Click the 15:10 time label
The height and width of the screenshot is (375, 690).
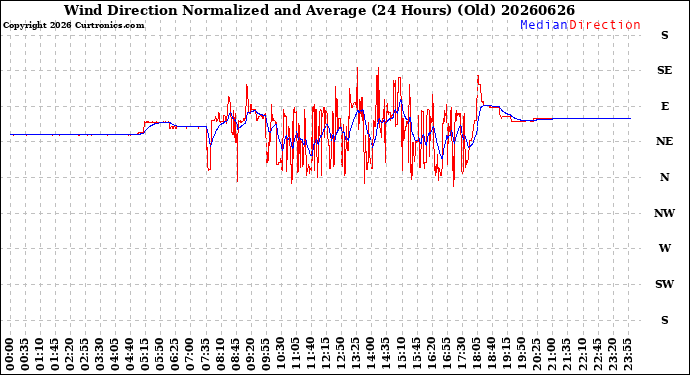[401, 354]
